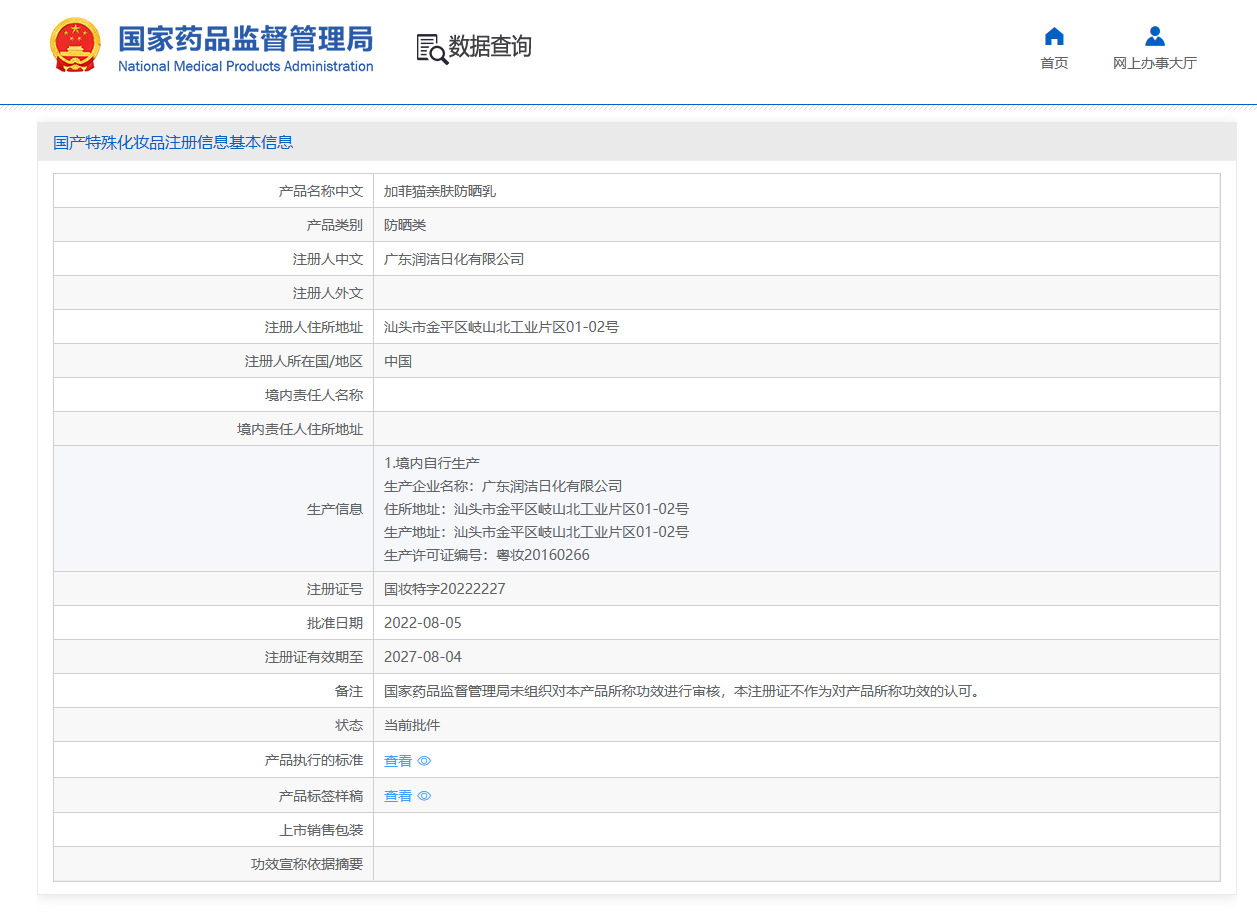
Task: Click the 生产信息 label cell
Action: (213, 509)
